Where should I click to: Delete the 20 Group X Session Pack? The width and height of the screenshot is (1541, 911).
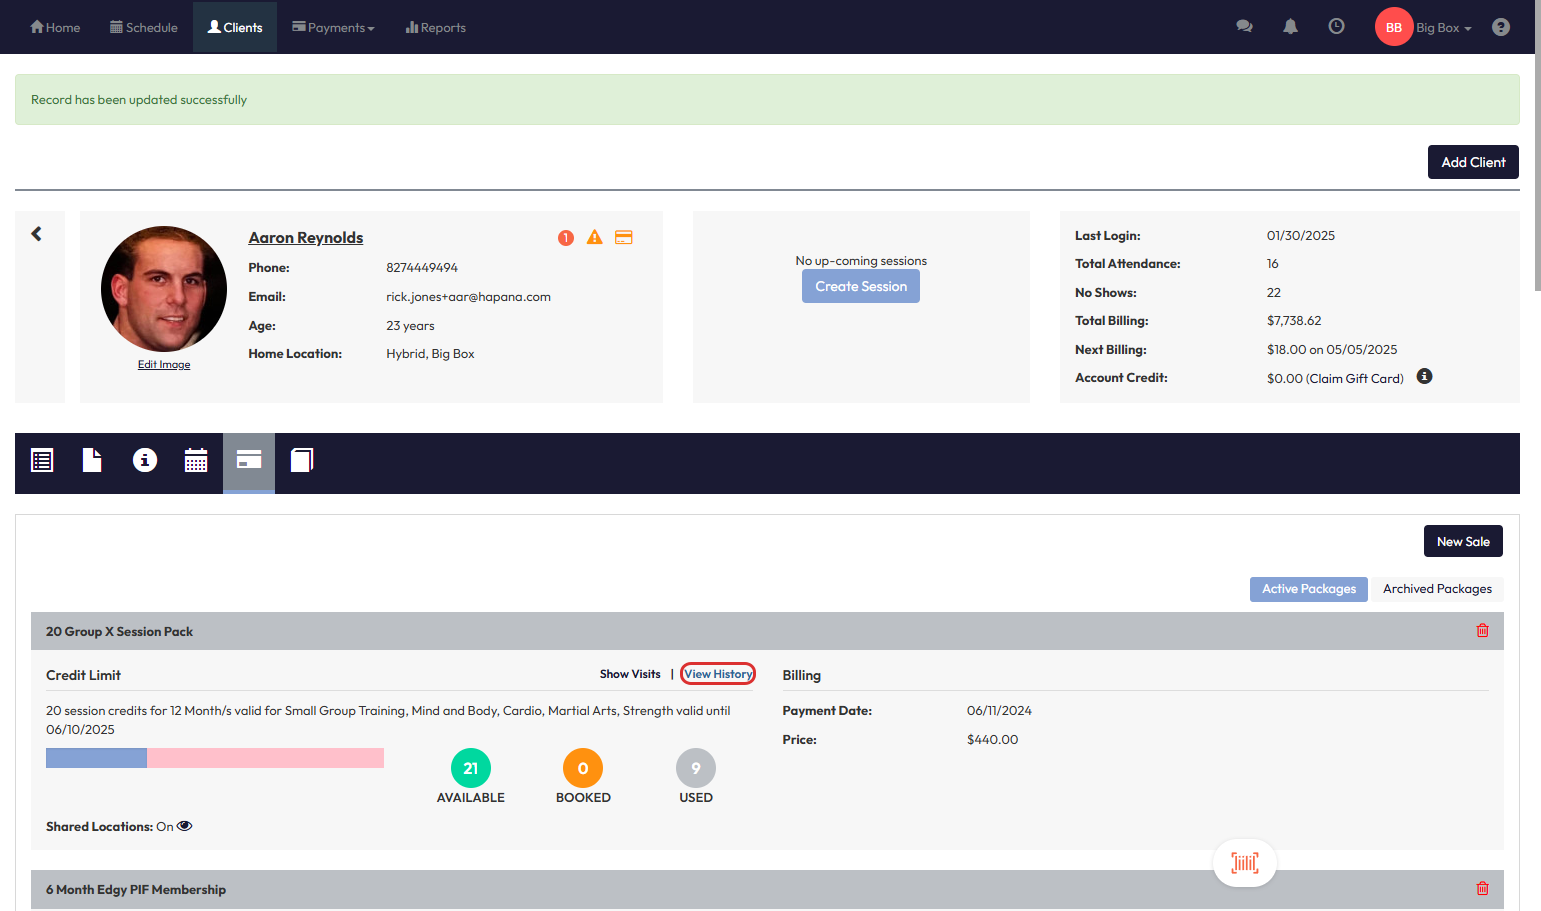(x=1482, y=631)
